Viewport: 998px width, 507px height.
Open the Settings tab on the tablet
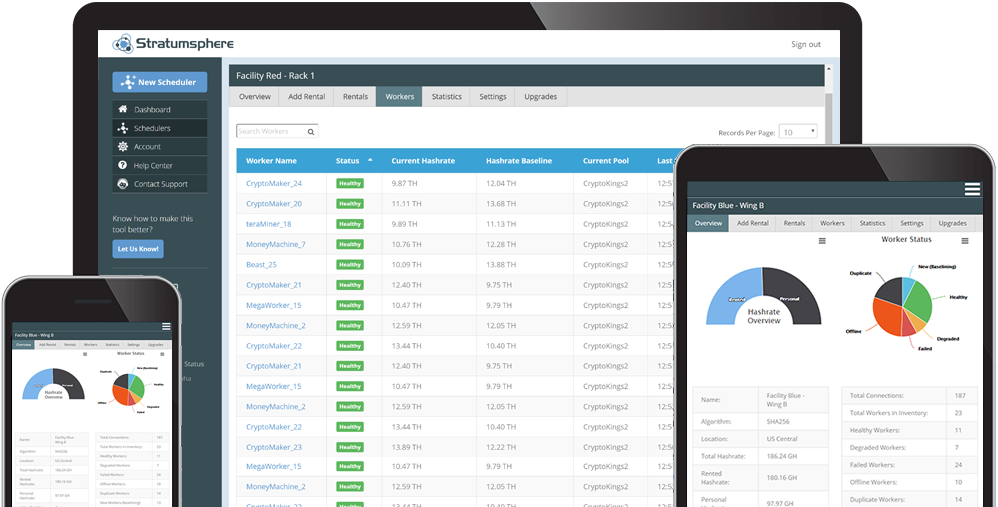[x=911, y=223]
